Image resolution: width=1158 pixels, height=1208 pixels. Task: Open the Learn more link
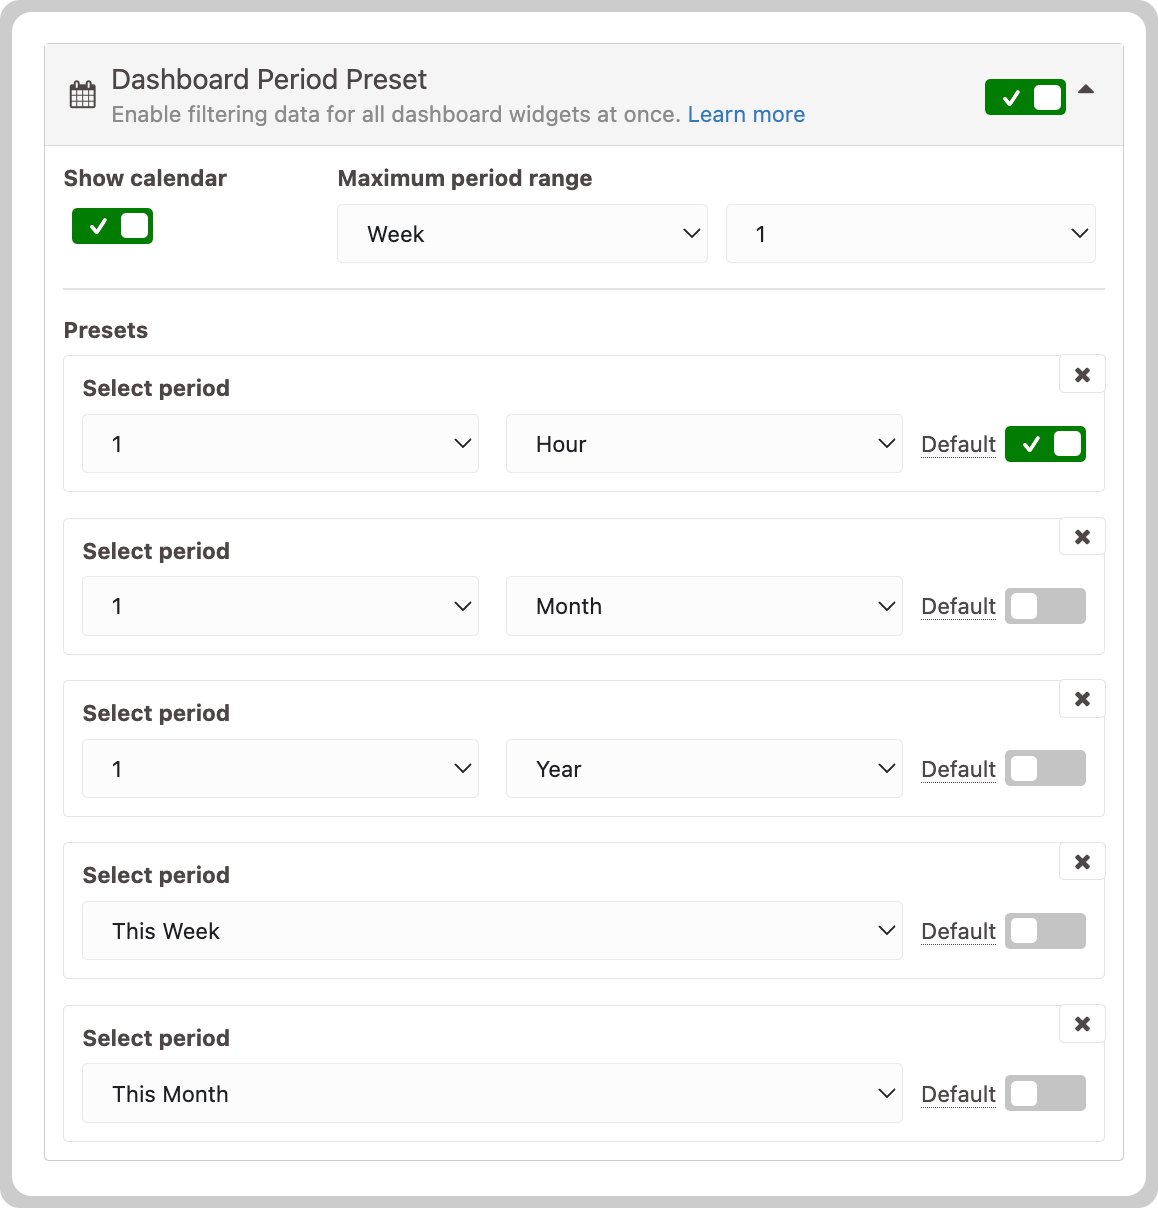[746, 114]
